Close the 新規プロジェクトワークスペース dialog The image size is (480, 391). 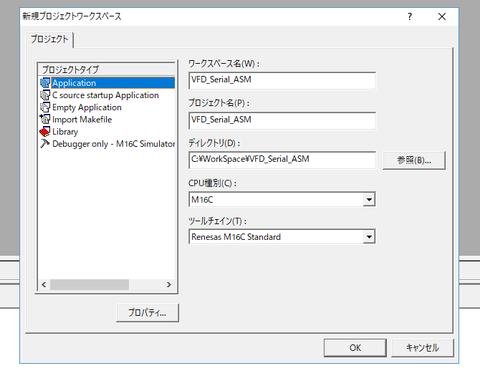click(x=442, y=16)
